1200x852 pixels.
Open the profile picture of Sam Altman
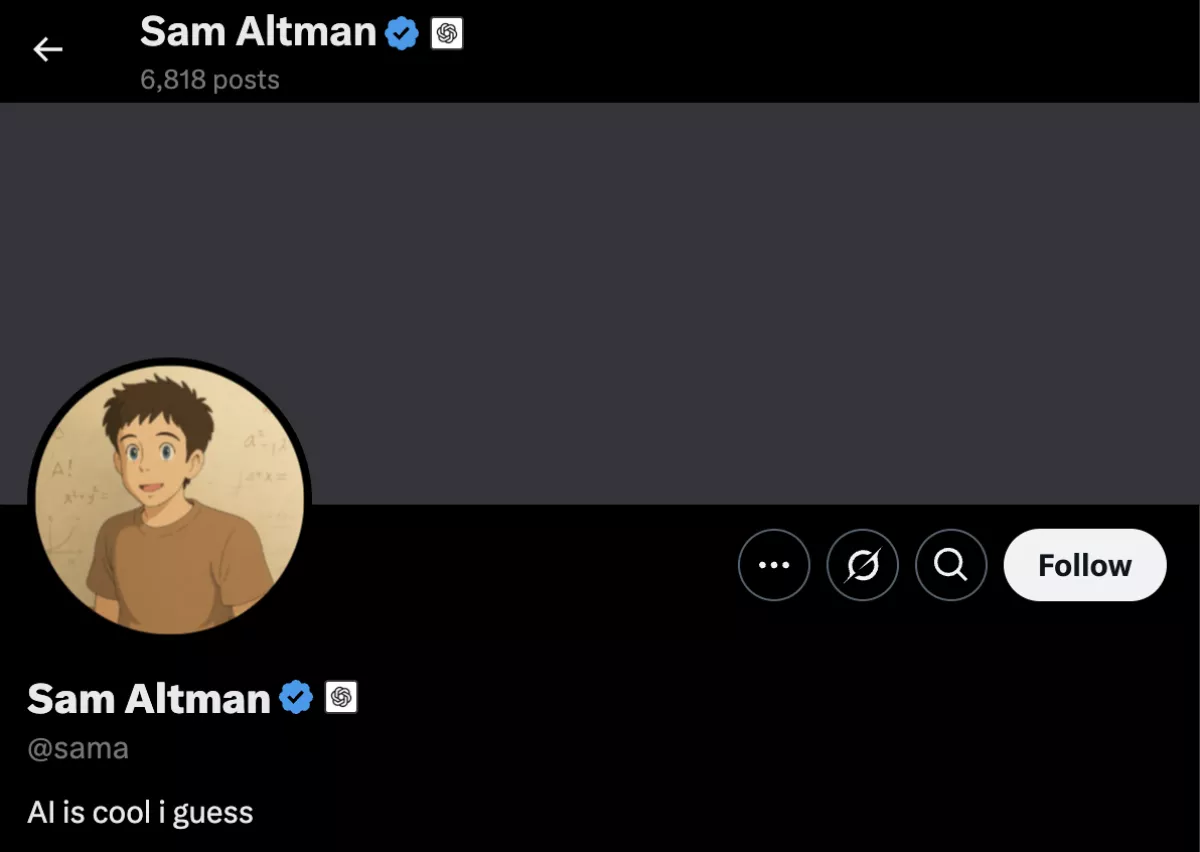[168, 499]
